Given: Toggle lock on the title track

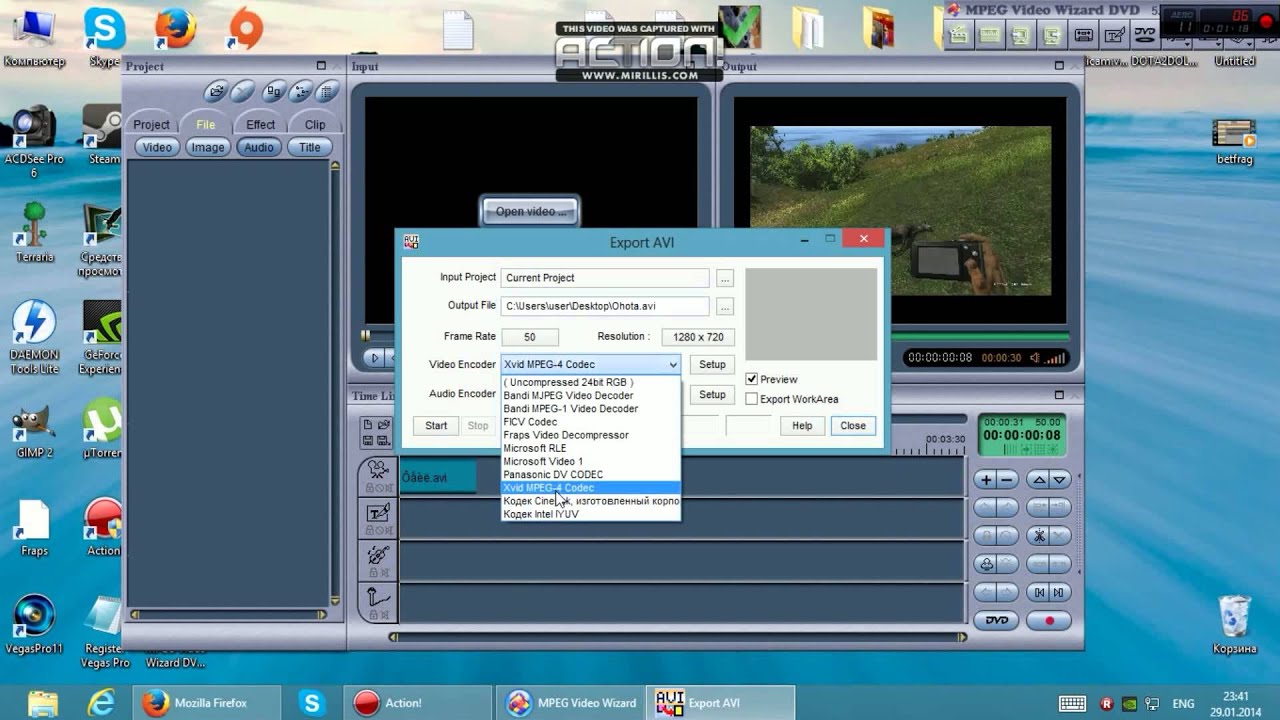Looking at the screenshot, I should pos(372,531).
